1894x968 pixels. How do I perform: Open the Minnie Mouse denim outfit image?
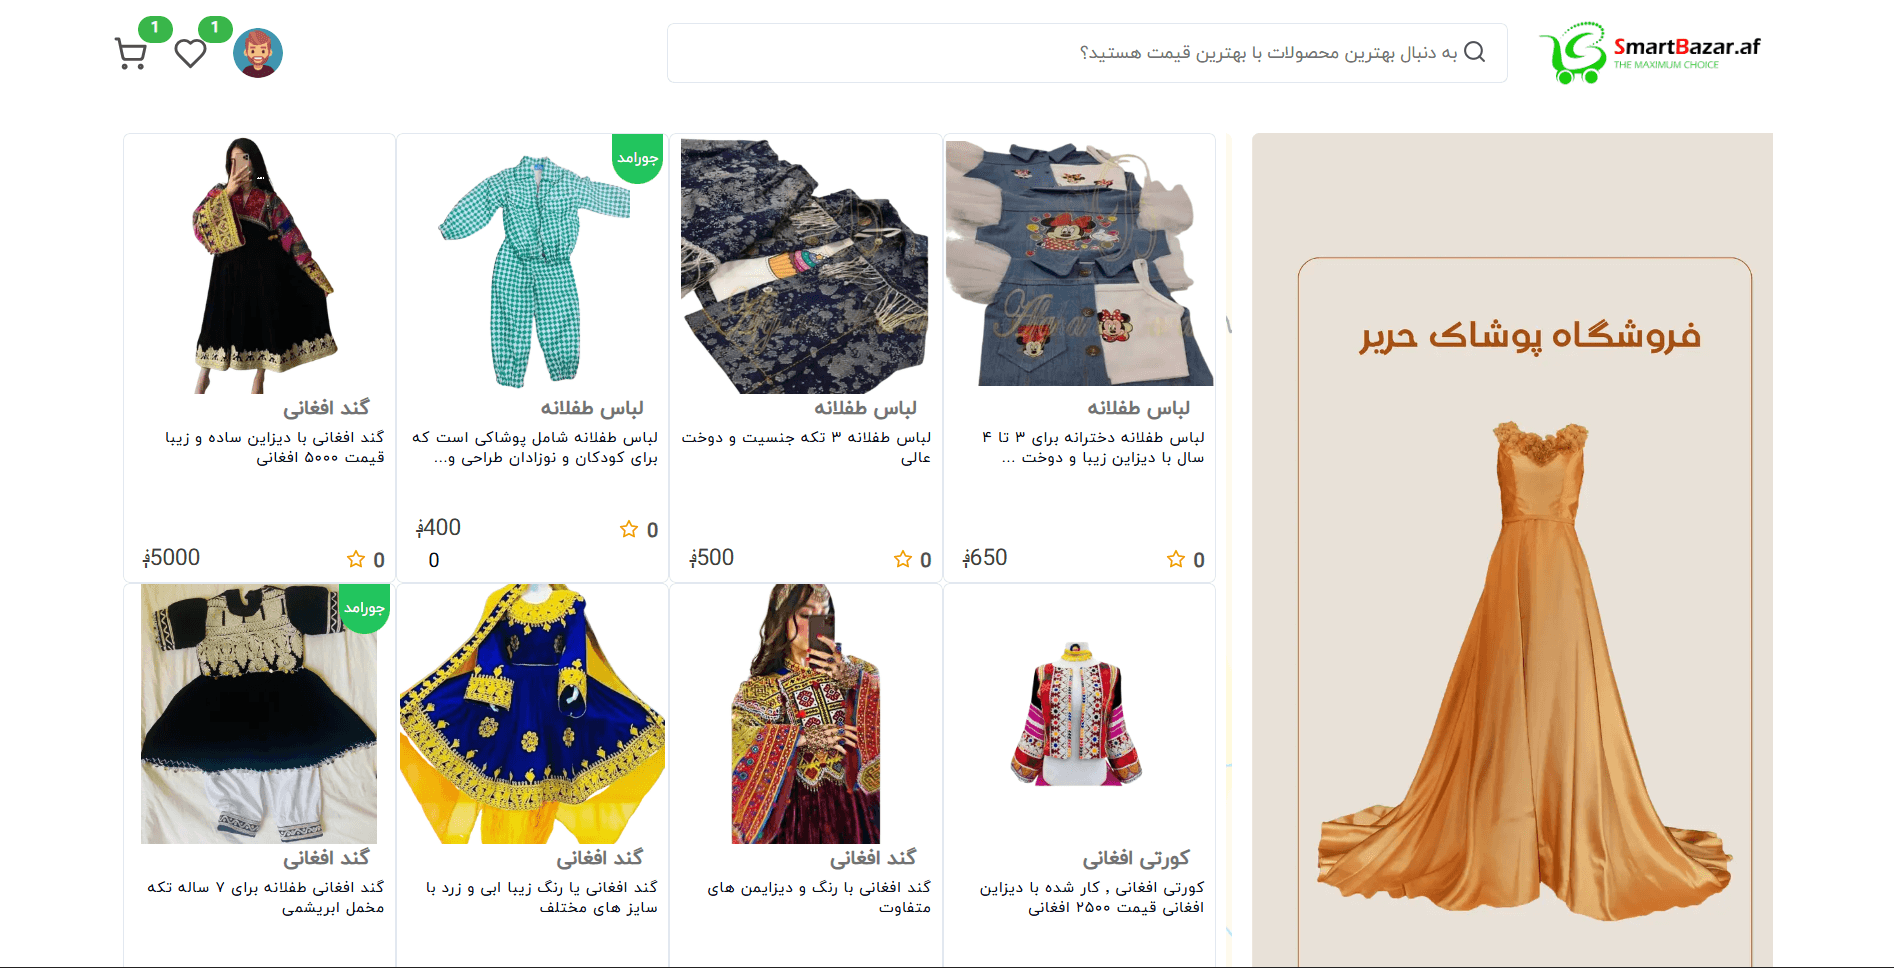1079,263
